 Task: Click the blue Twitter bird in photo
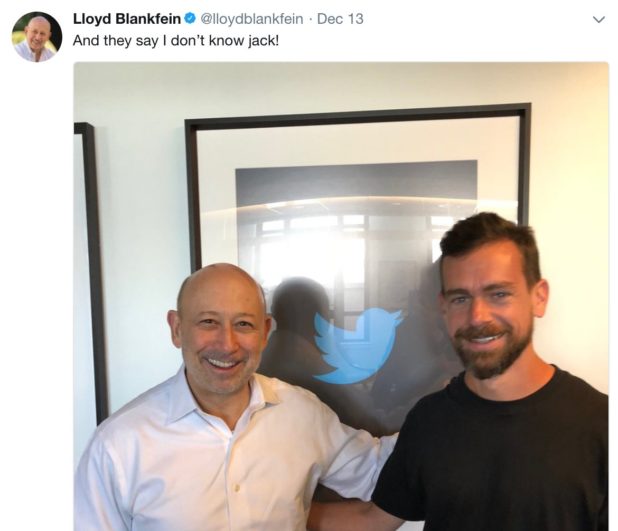[x=357, y=346]
